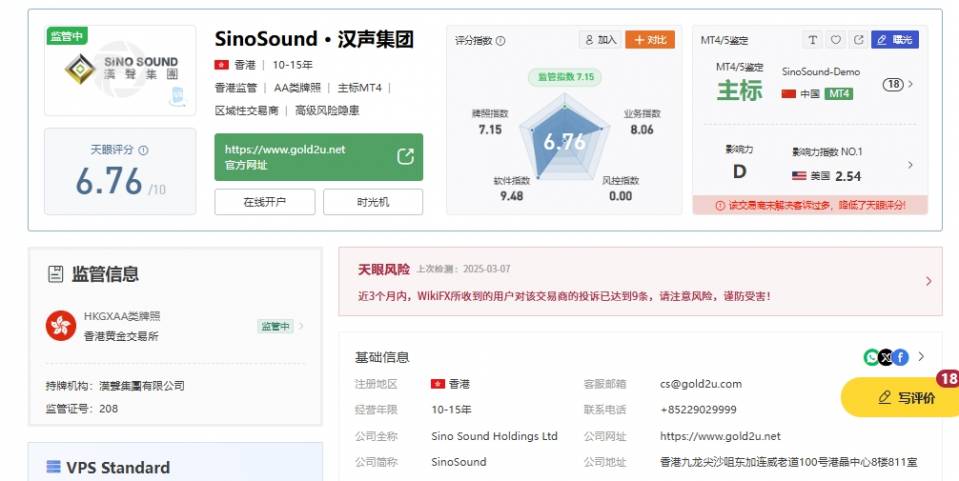Image resolution: width=959 pixels, height=481 pixels.
Task: Click the 风控指数 0.00 value
Action: 620,196
